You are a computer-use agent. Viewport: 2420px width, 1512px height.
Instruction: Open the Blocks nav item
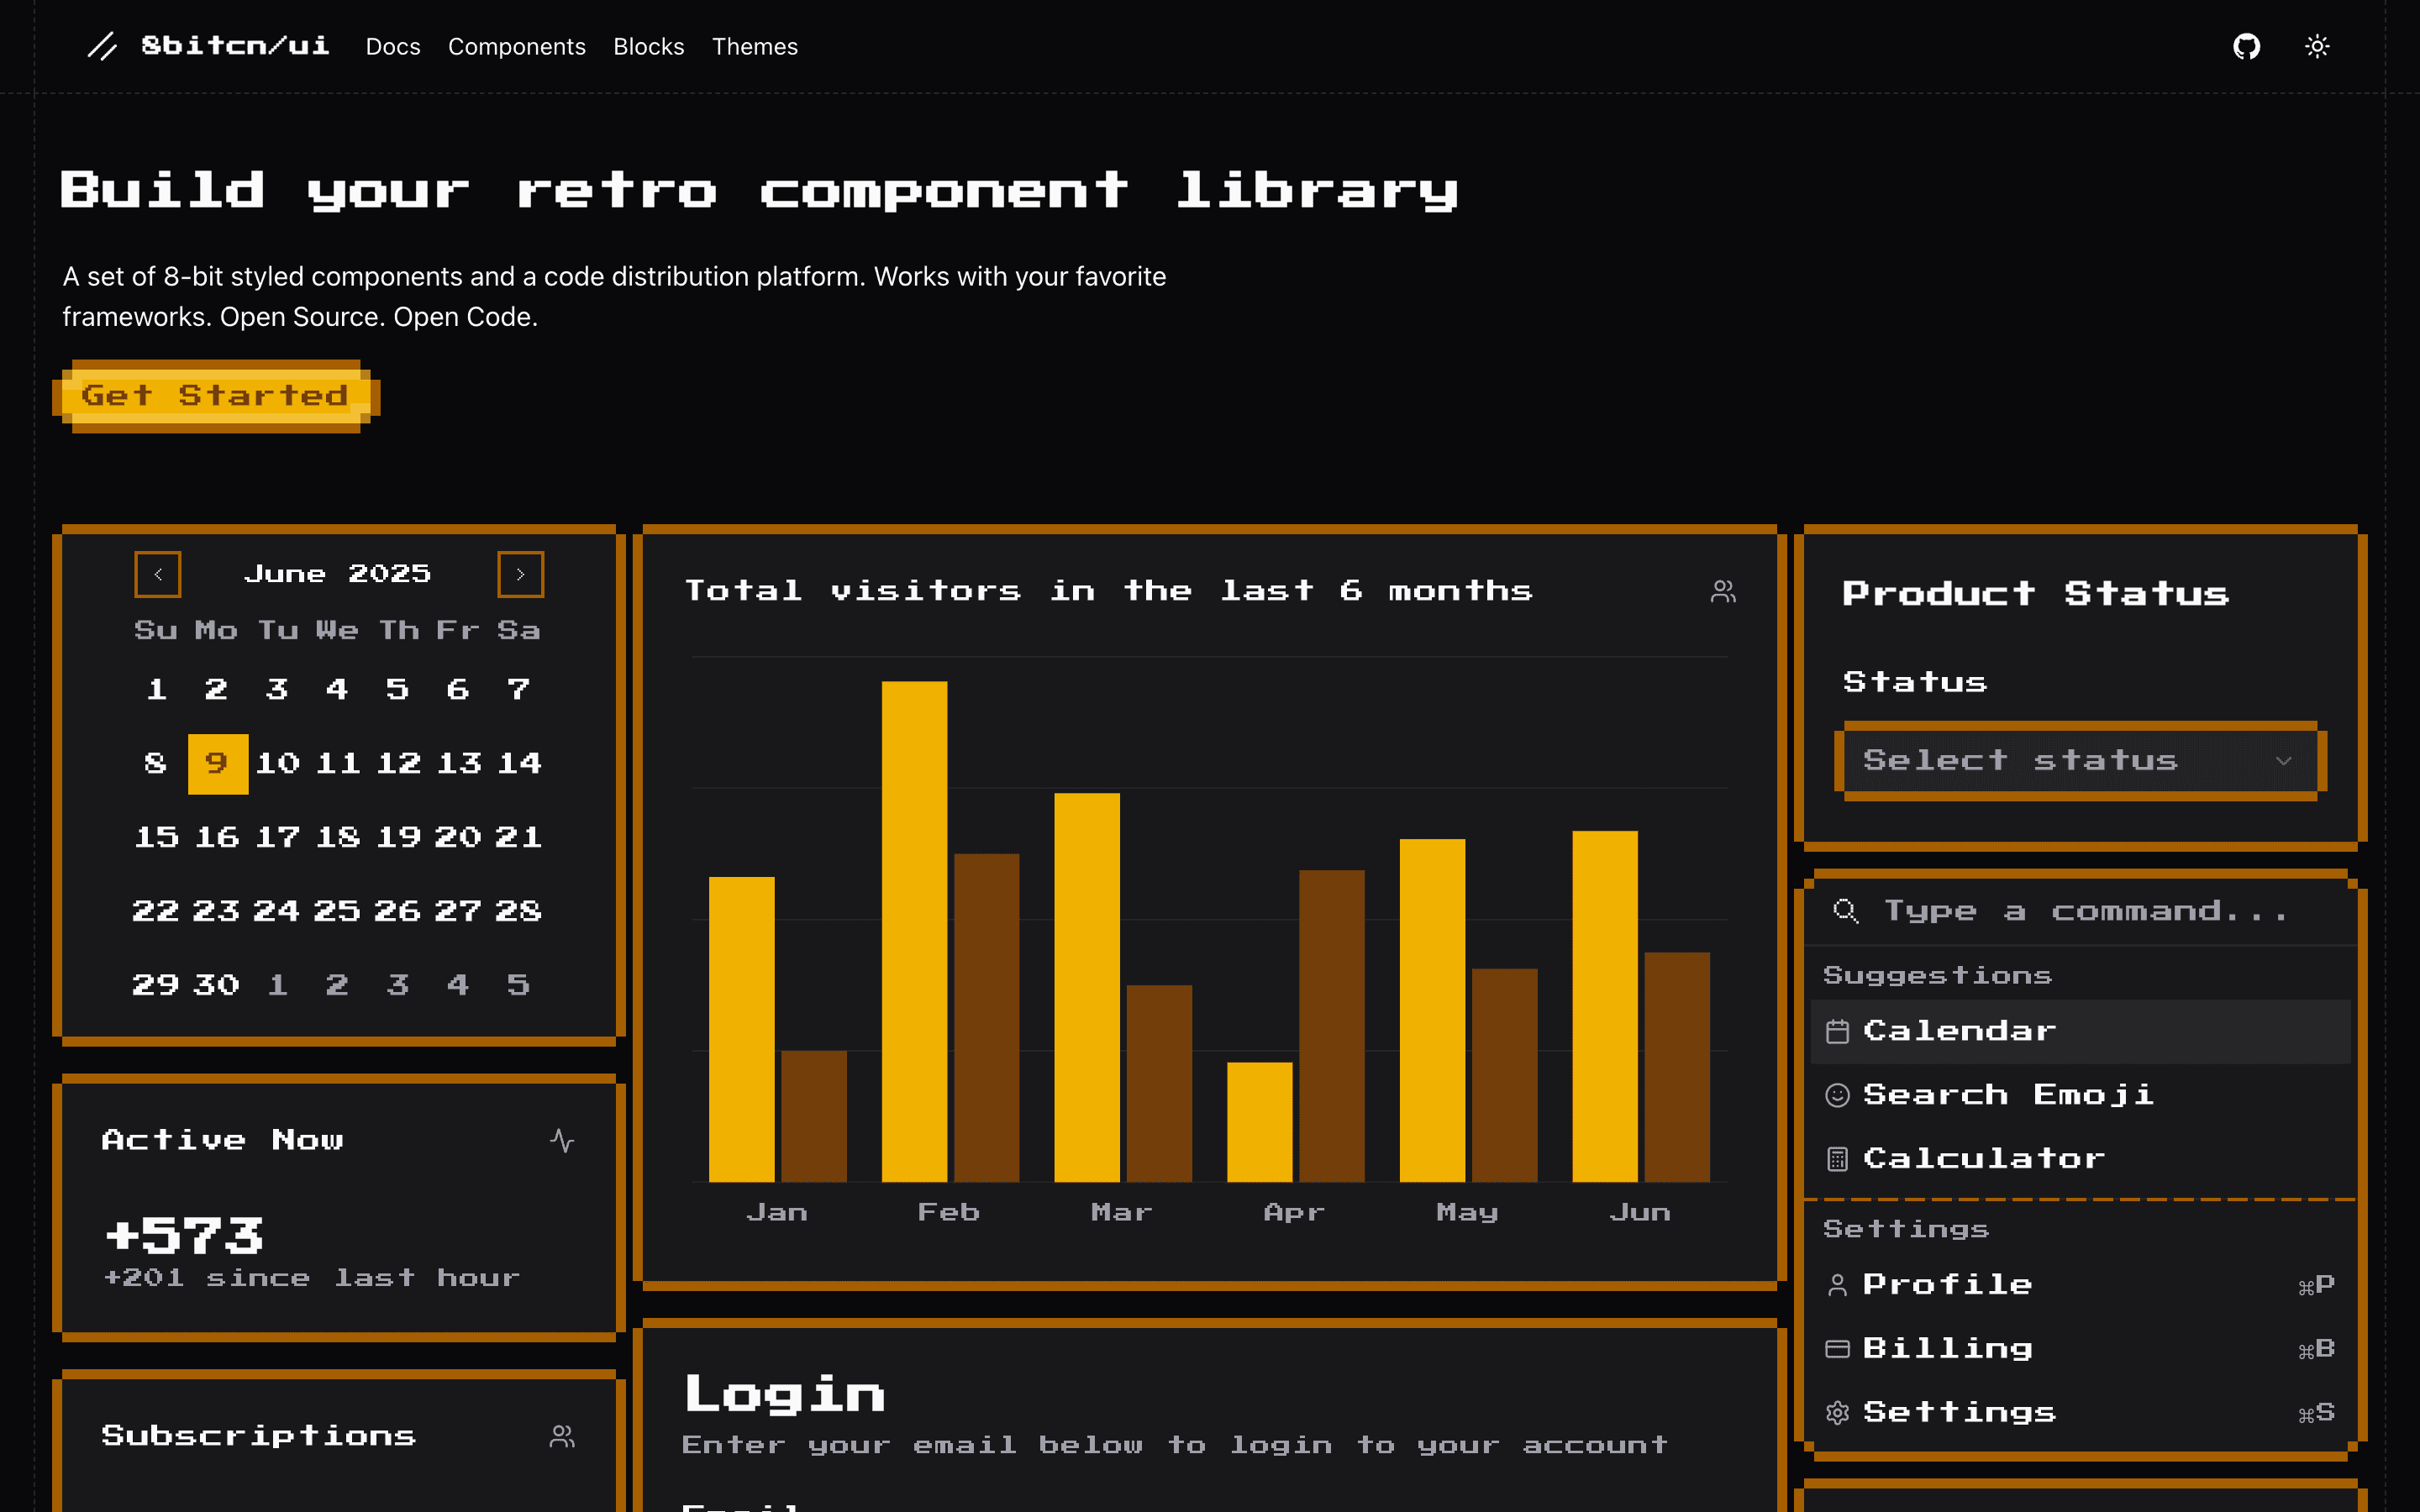(648, 47)
